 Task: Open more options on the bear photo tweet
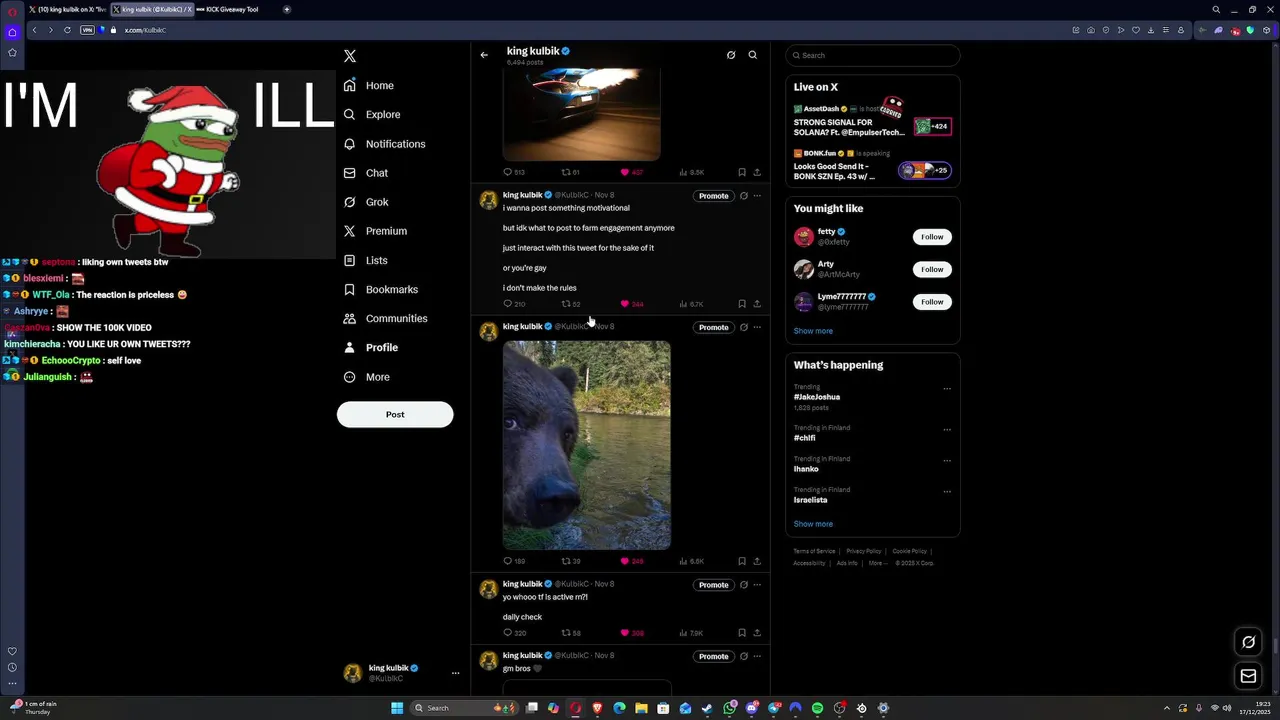click(757, 327)
